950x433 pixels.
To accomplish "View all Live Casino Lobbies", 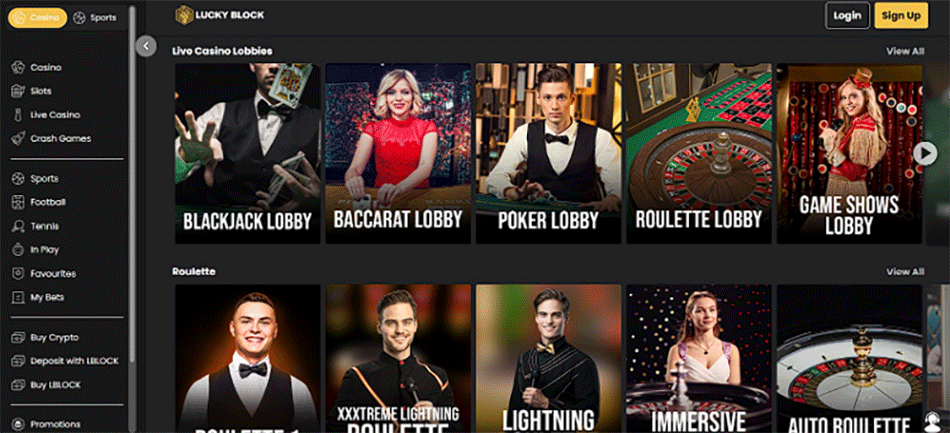I will point(905,51).
